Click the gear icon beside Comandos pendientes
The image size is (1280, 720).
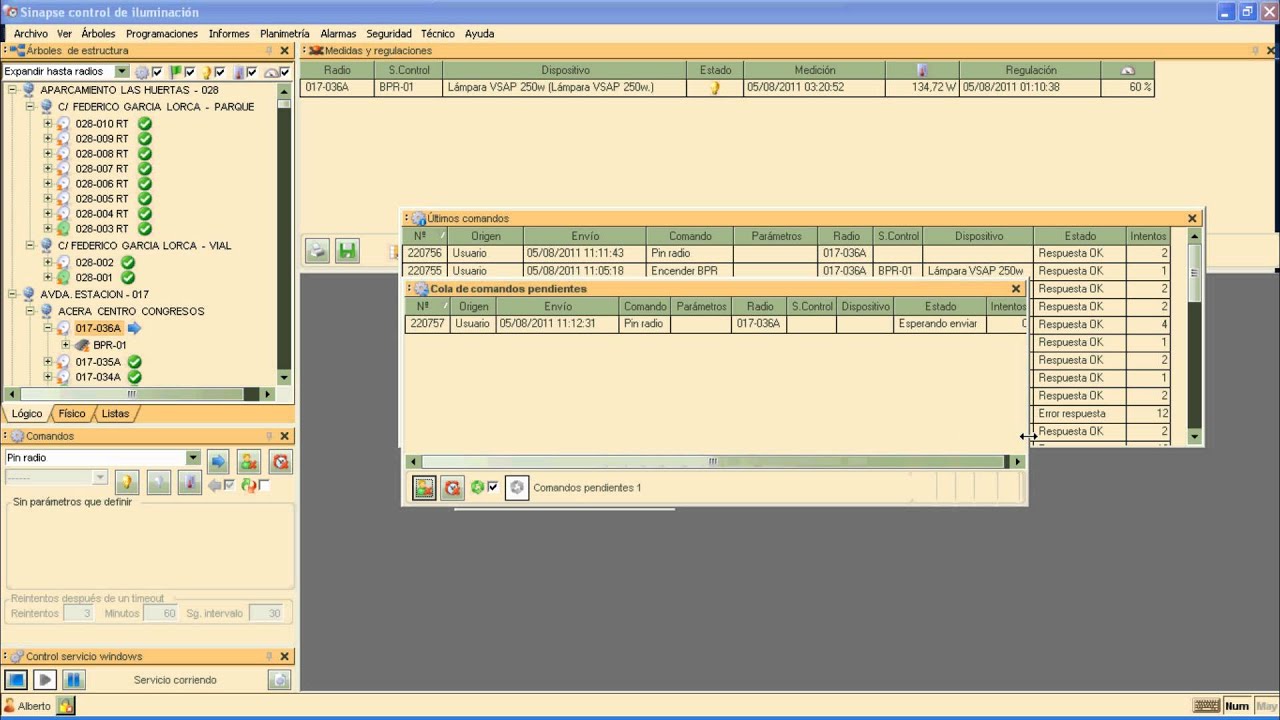(x=517, y=488)
